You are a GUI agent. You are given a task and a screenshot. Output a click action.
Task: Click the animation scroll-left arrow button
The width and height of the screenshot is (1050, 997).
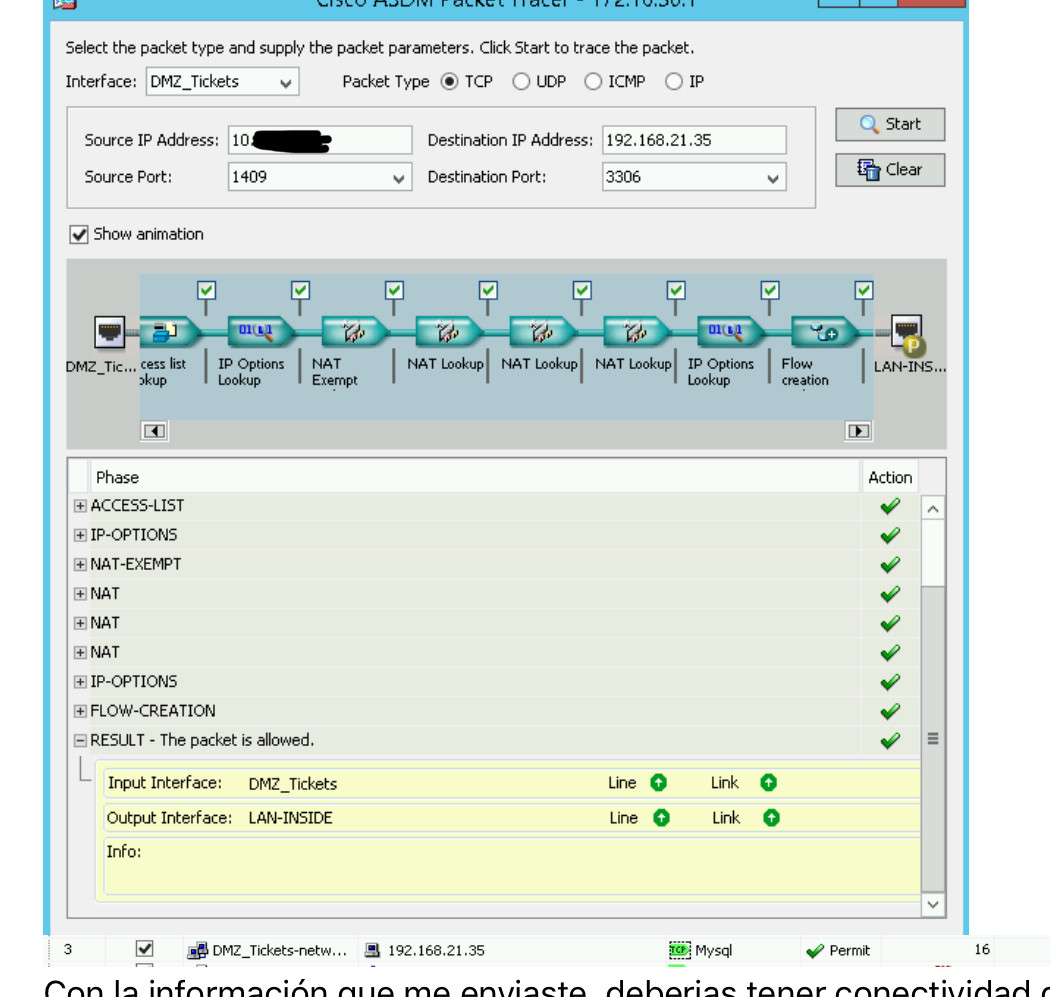155,431
